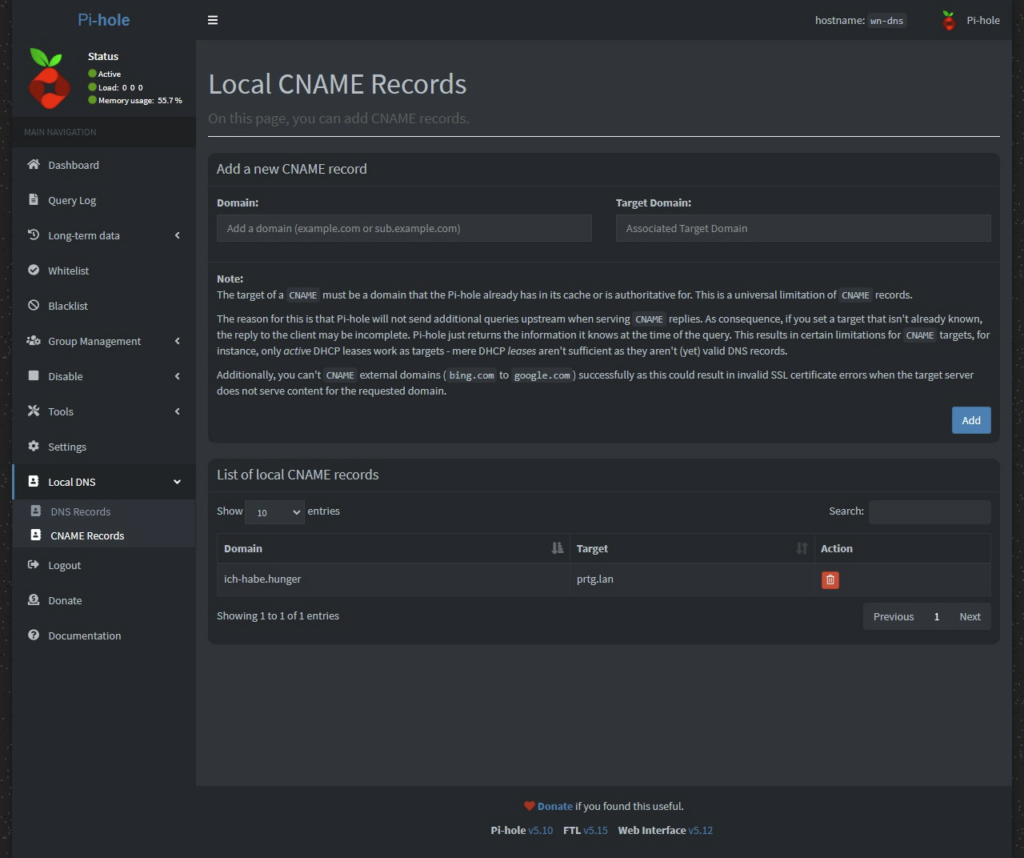The image size is (1024, 858).
Task: Click the Dashboard home icon
Action: [33, 165]
